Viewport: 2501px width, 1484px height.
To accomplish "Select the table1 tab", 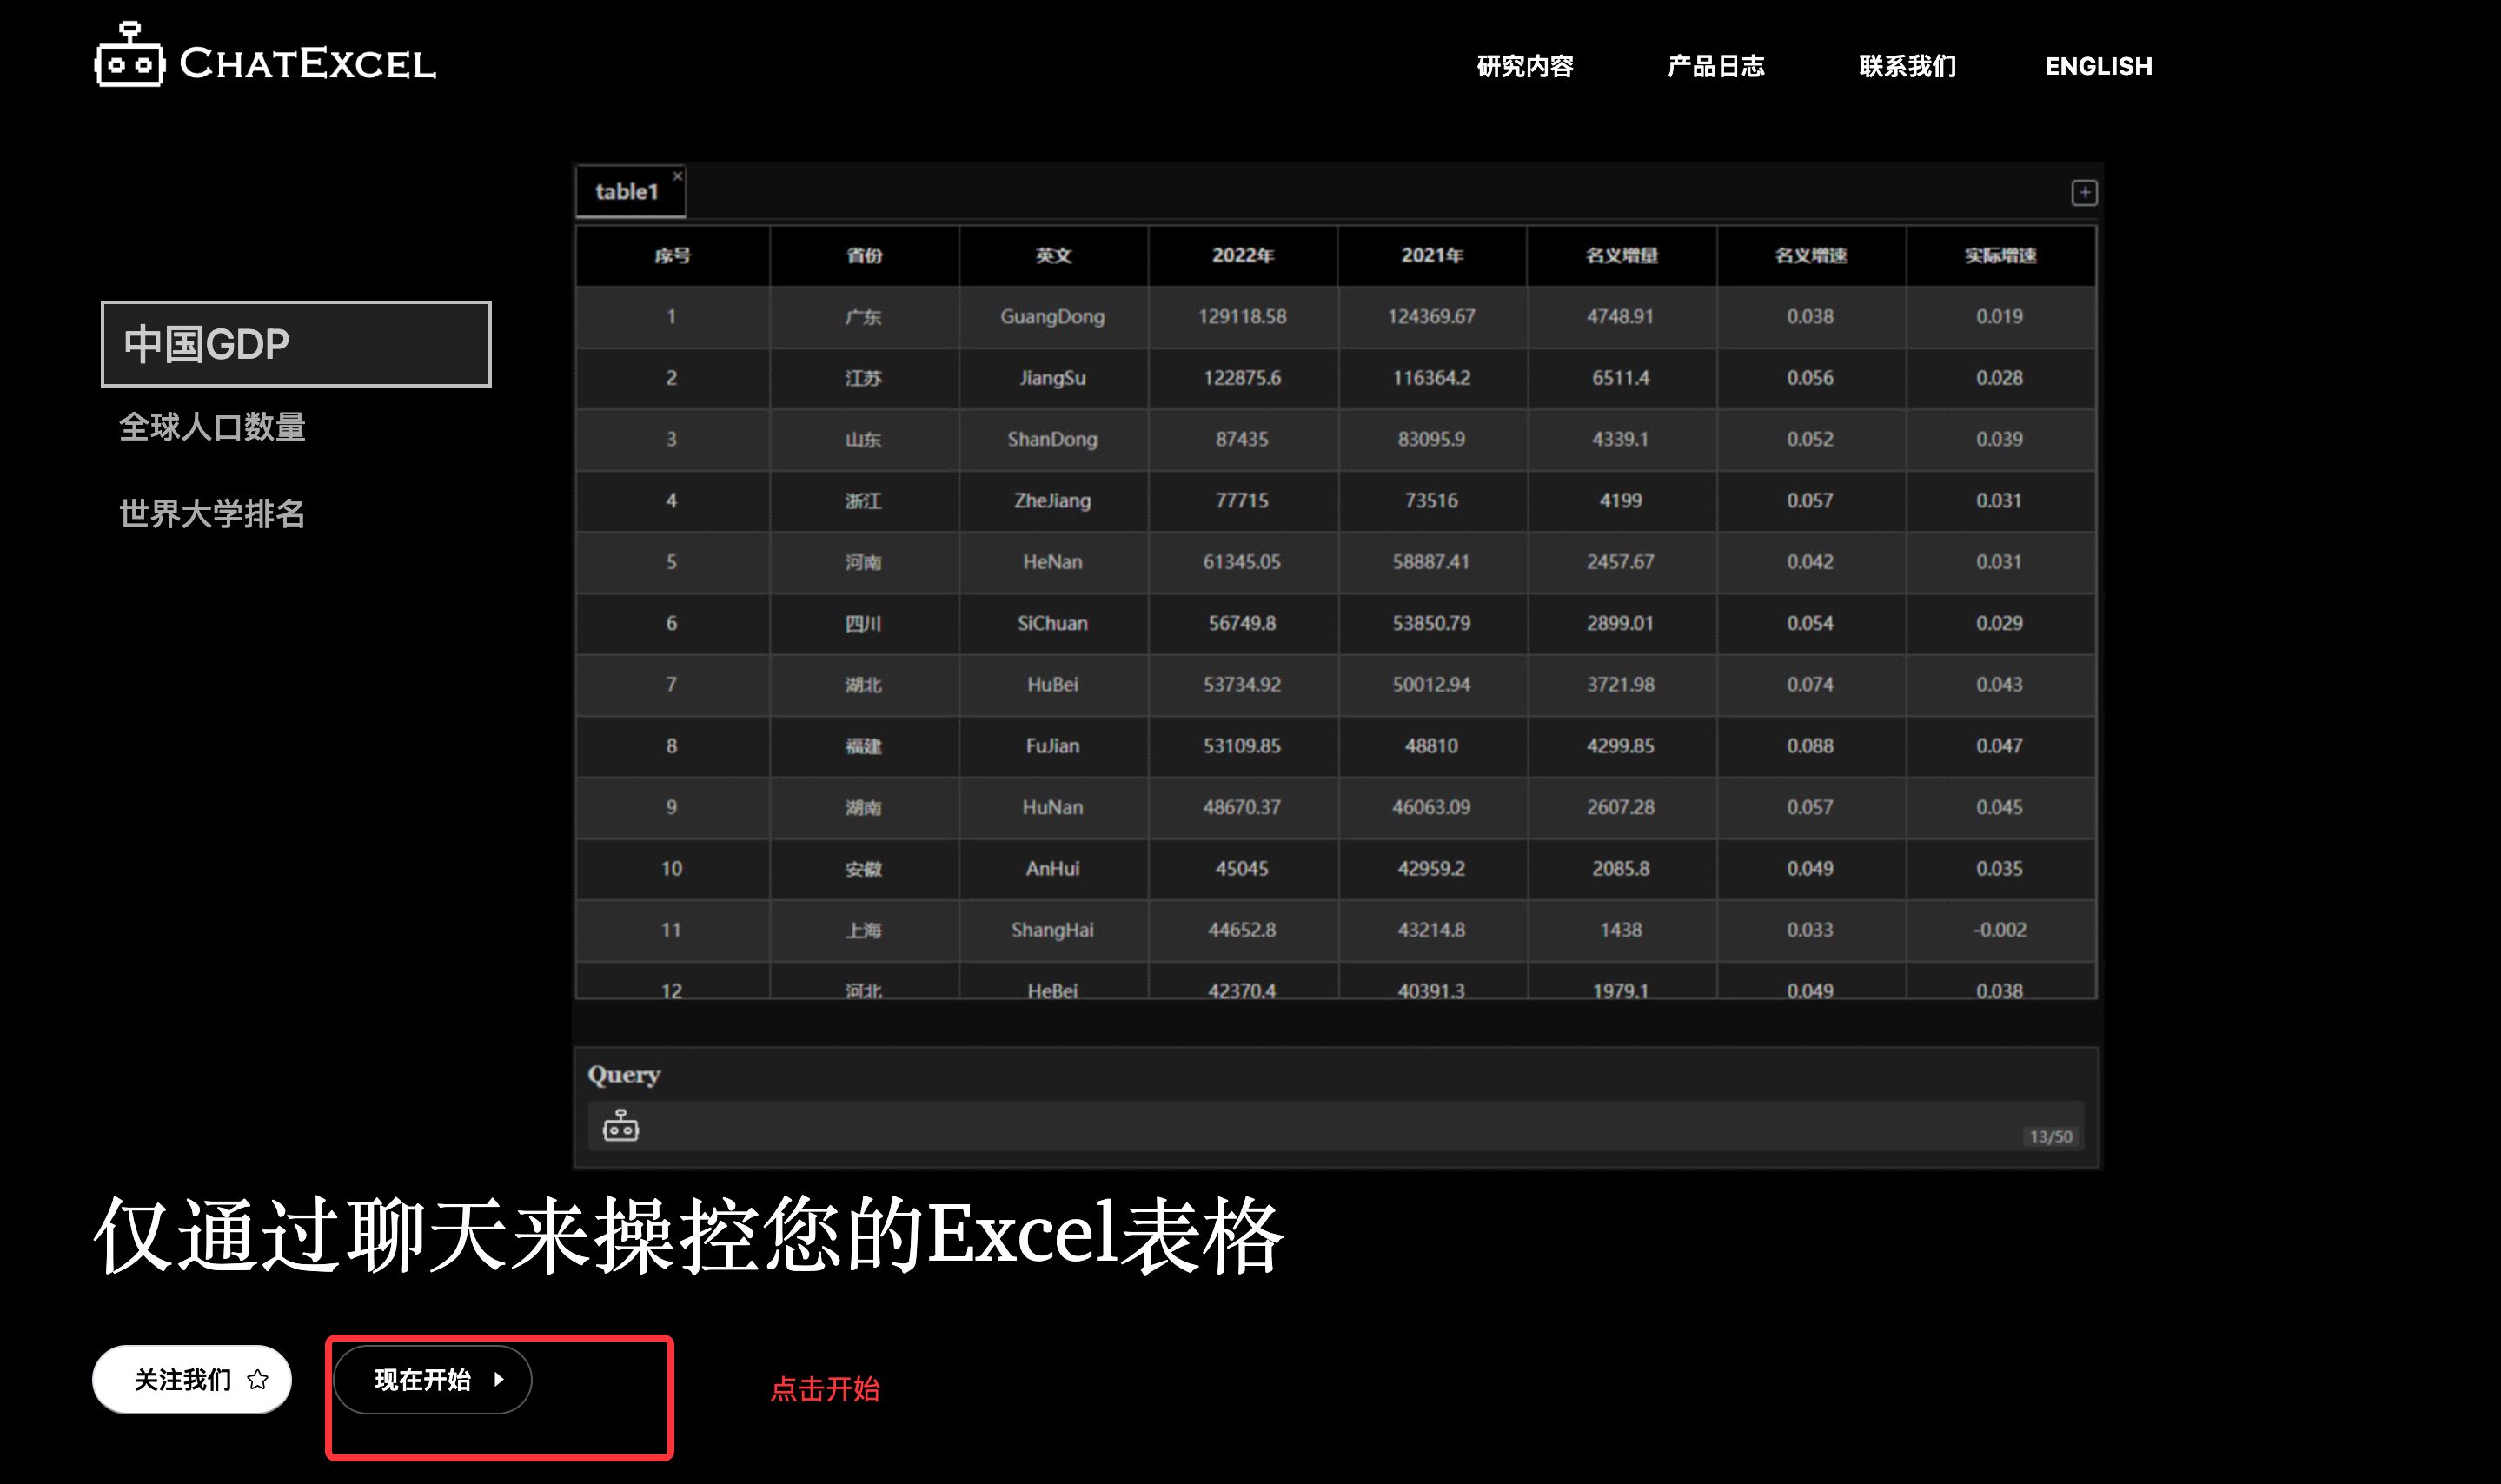I will 628,193.
